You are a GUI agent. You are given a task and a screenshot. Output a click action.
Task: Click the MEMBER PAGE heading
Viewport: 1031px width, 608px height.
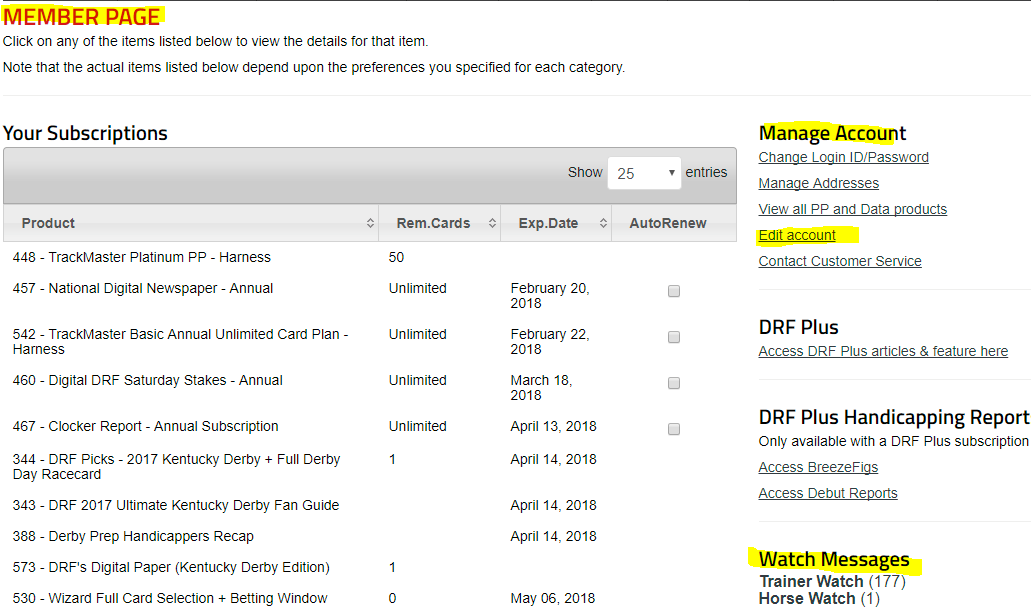82,16
